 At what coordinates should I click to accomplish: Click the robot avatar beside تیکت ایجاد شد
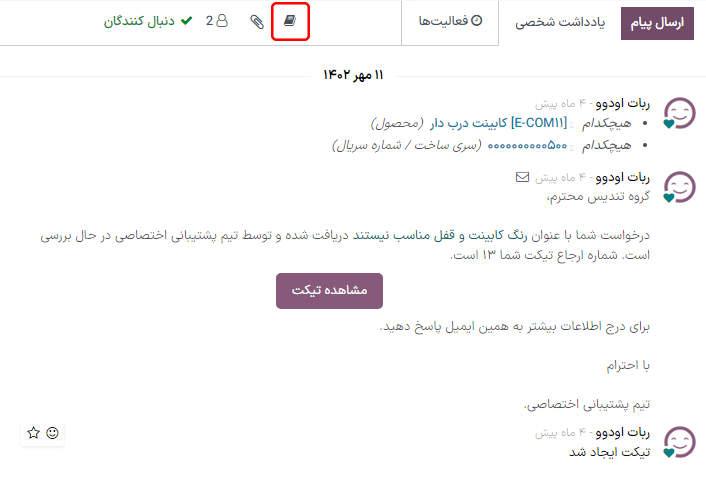point(680,443)
